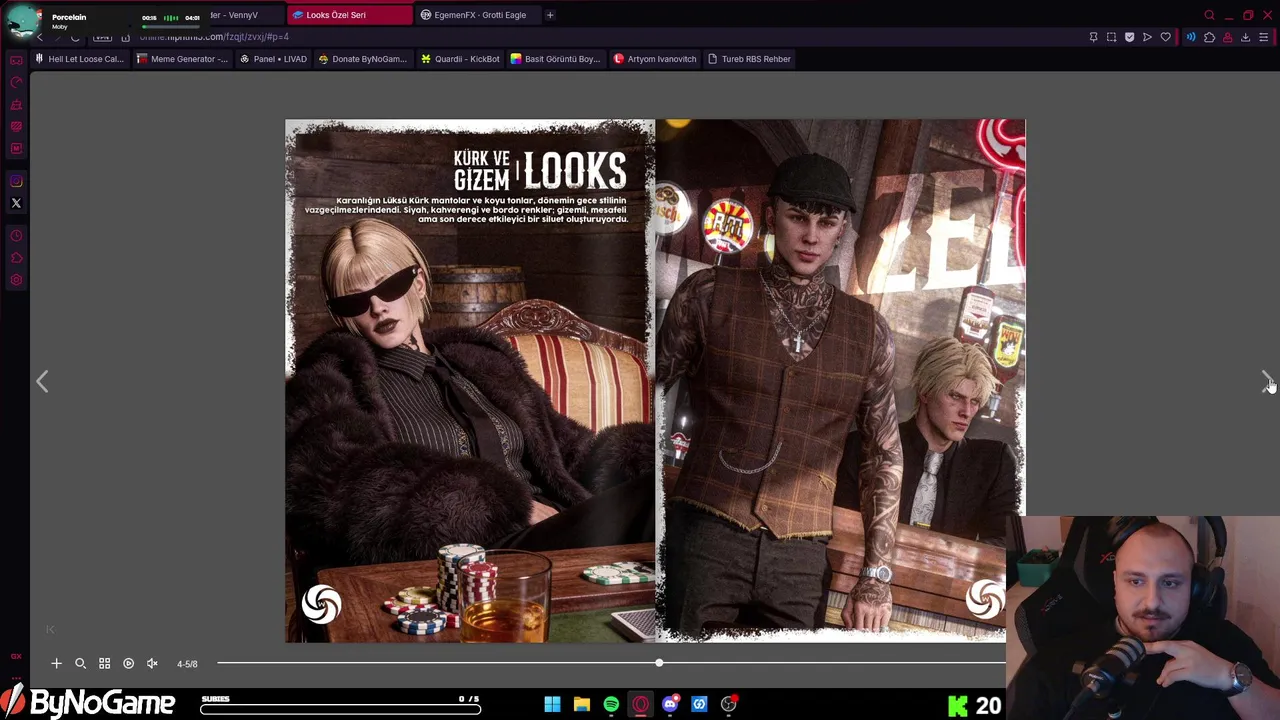Click the search tabs magnifier icon

pyautogui.click(x=1209, y=15)
